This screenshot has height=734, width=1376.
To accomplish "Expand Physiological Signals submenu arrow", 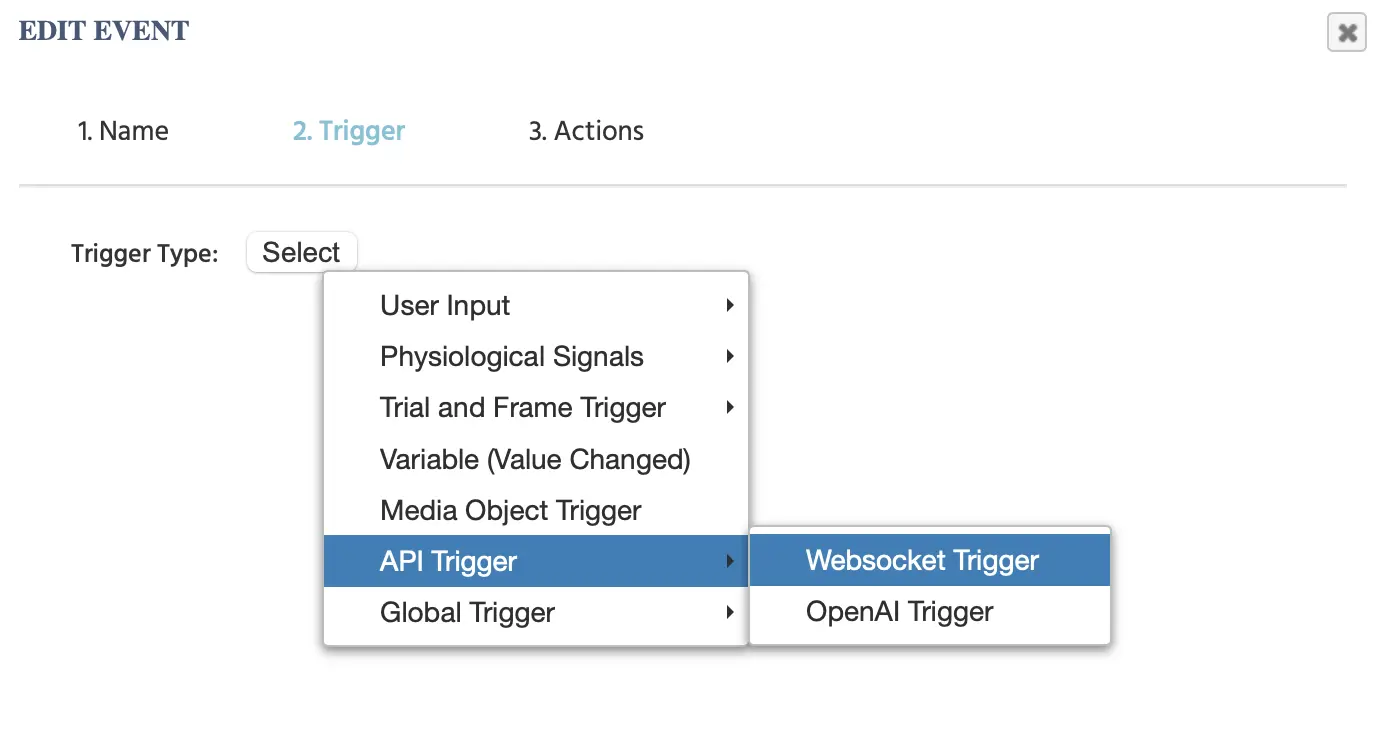I will [x=730, y=357].
